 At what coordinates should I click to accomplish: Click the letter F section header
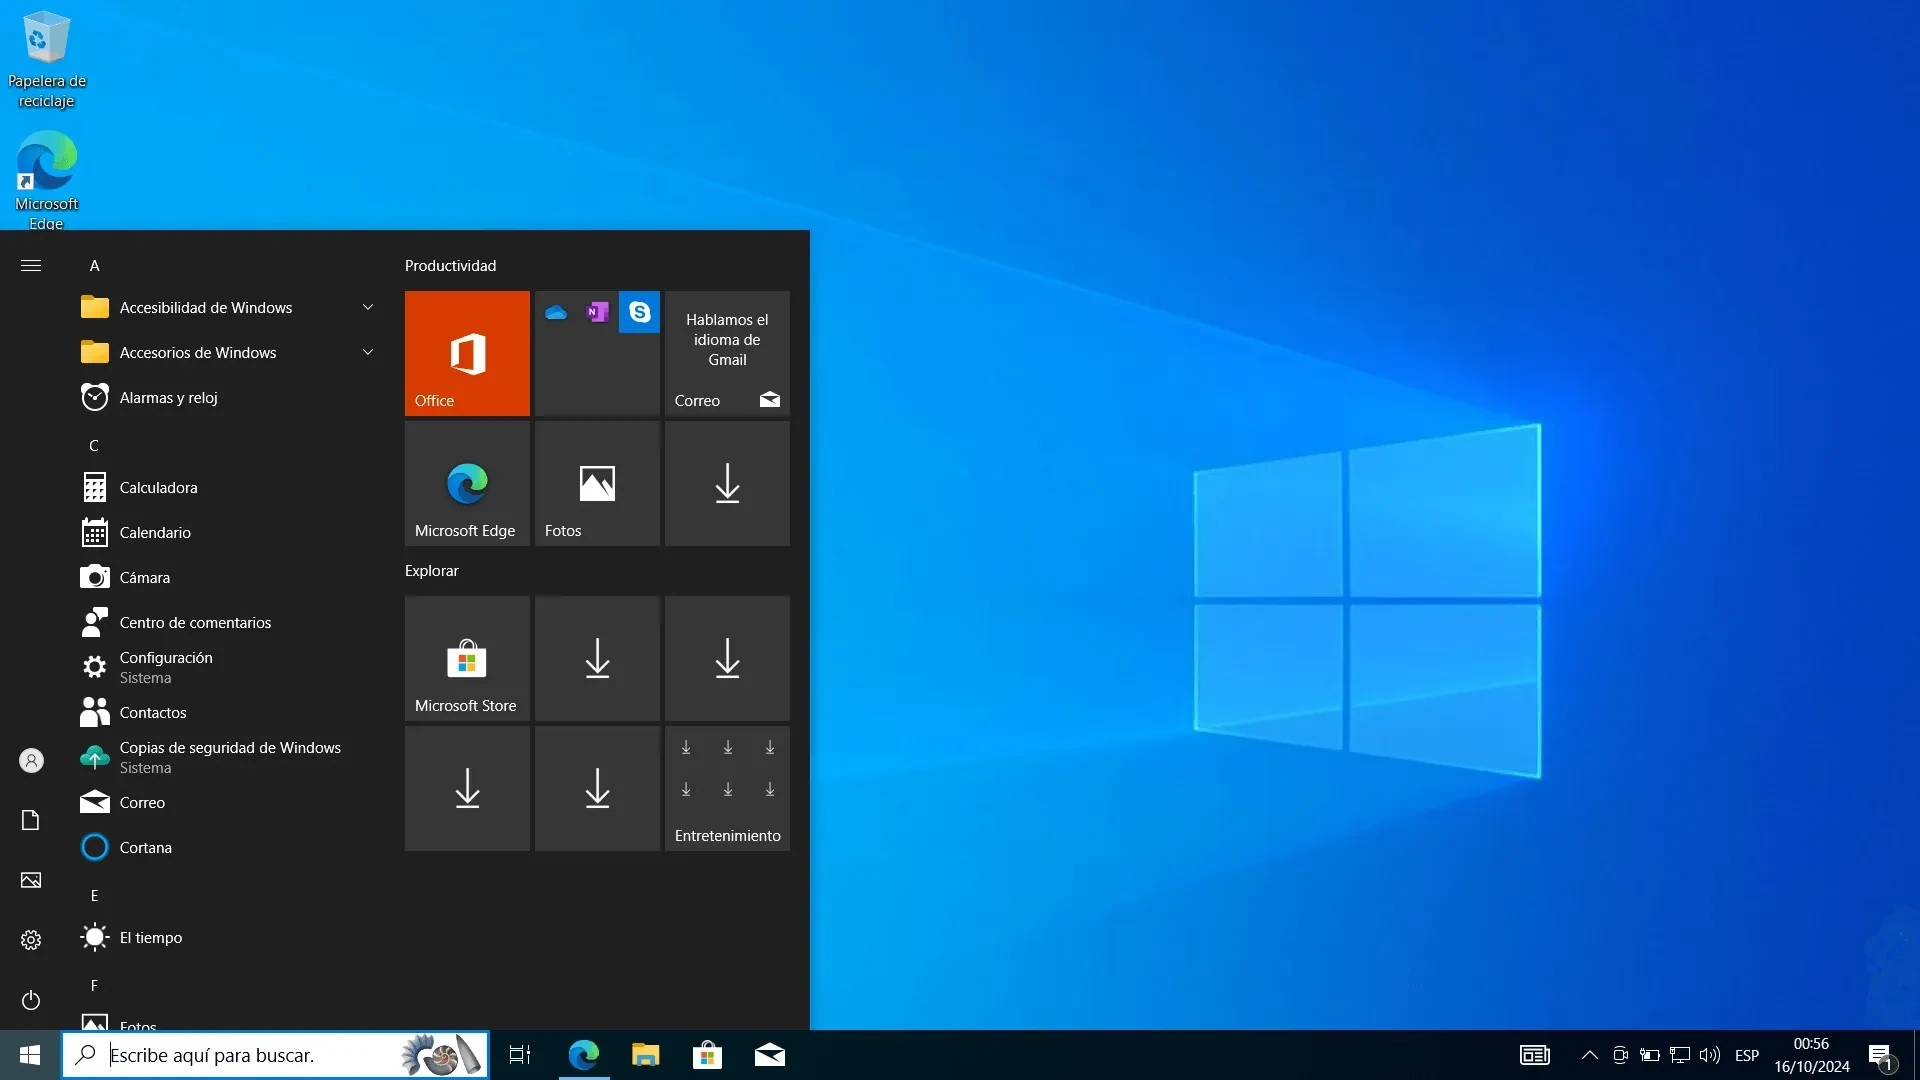coord(95,986)
